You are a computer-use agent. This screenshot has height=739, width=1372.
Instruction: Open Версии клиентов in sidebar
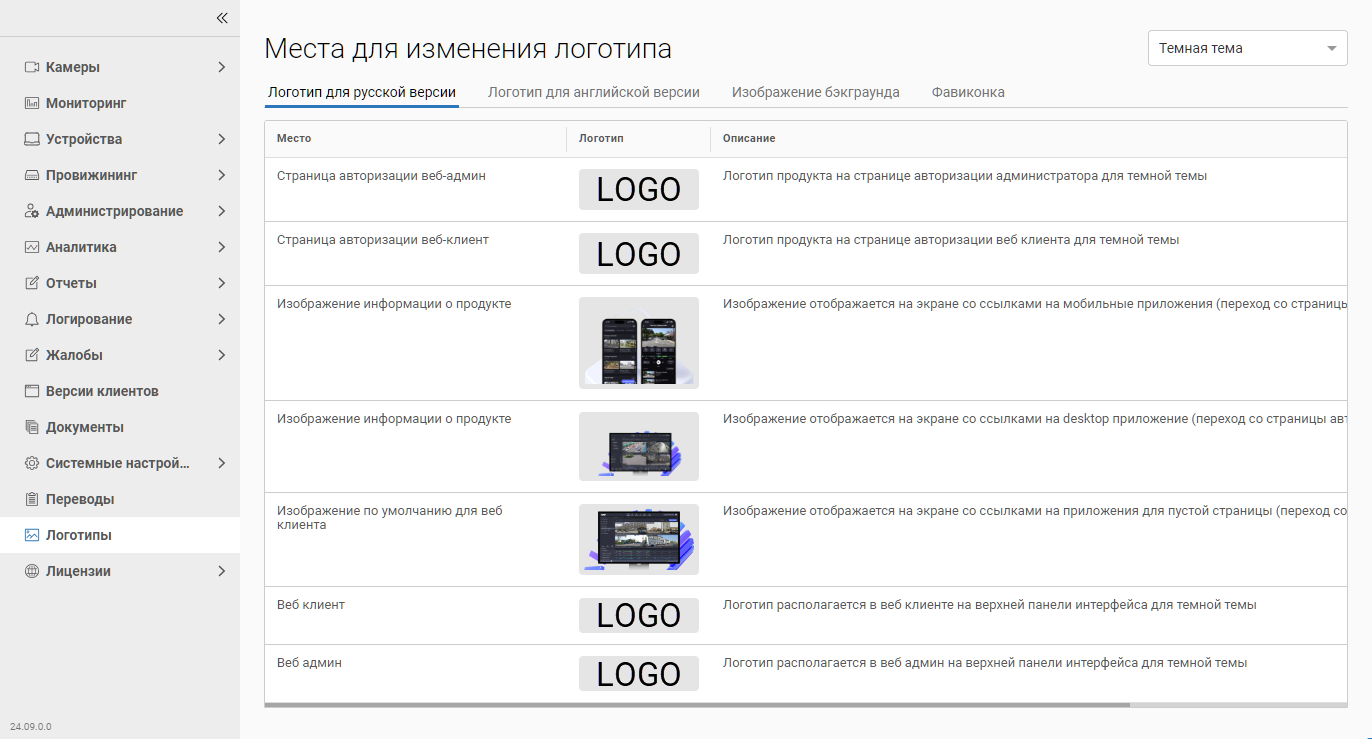(x=102, y=391)
